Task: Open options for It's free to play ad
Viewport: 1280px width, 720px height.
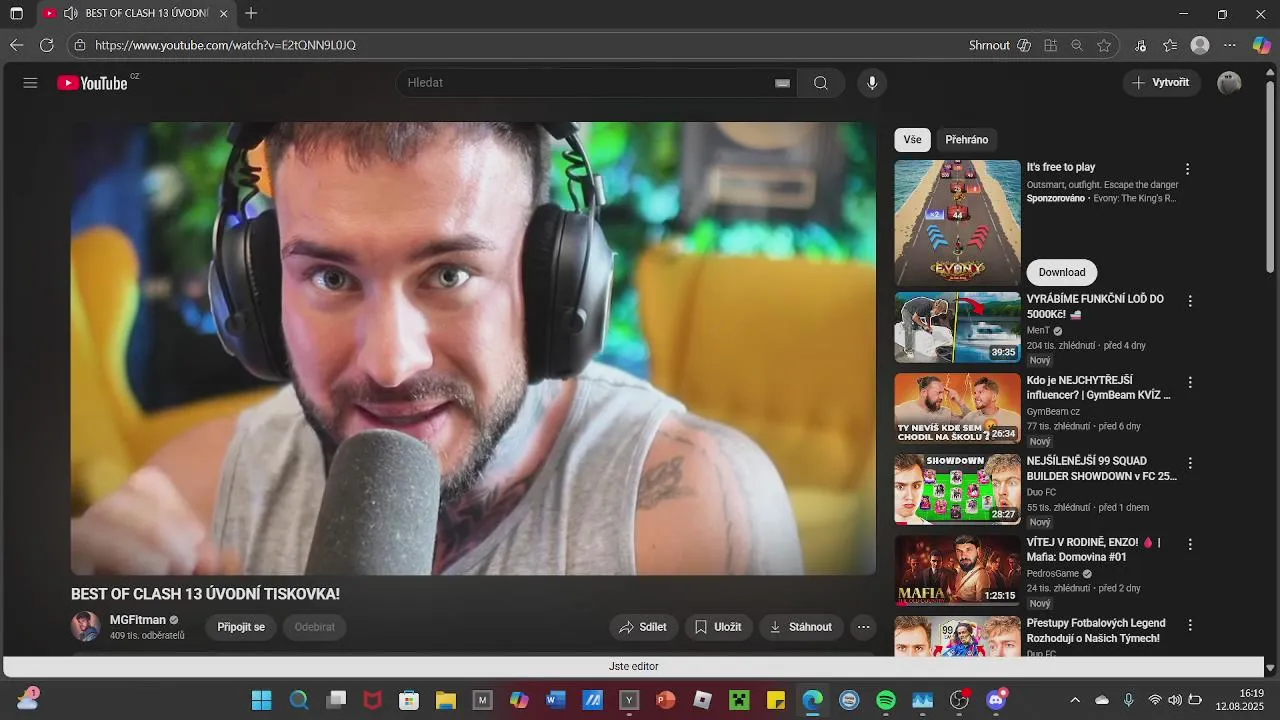Action: pos(1187,169)
